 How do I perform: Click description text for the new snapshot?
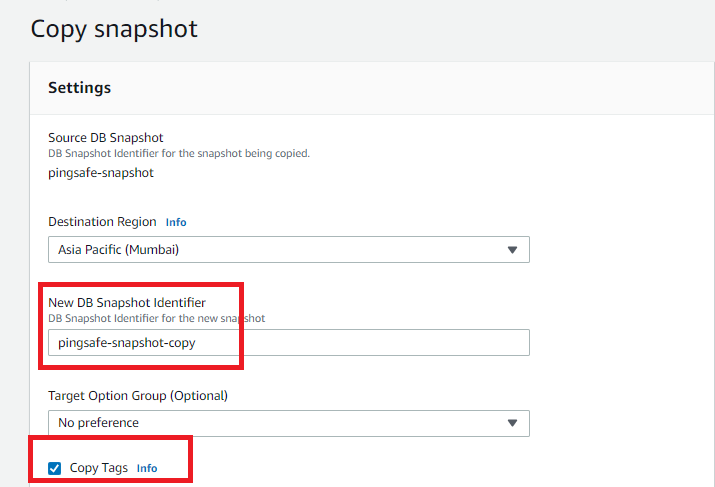pyautogui.click(x=156, y=318)
